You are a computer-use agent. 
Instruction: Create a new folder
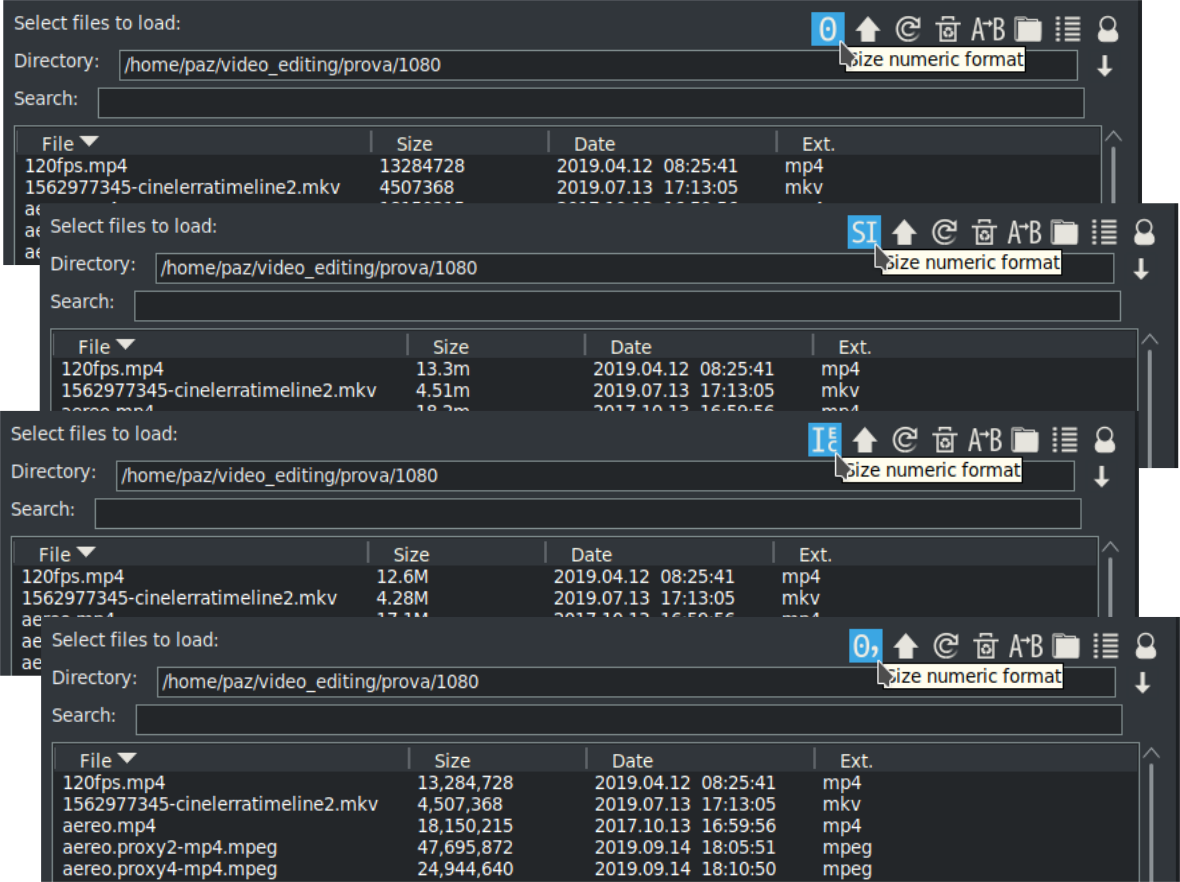(1065, 647)
